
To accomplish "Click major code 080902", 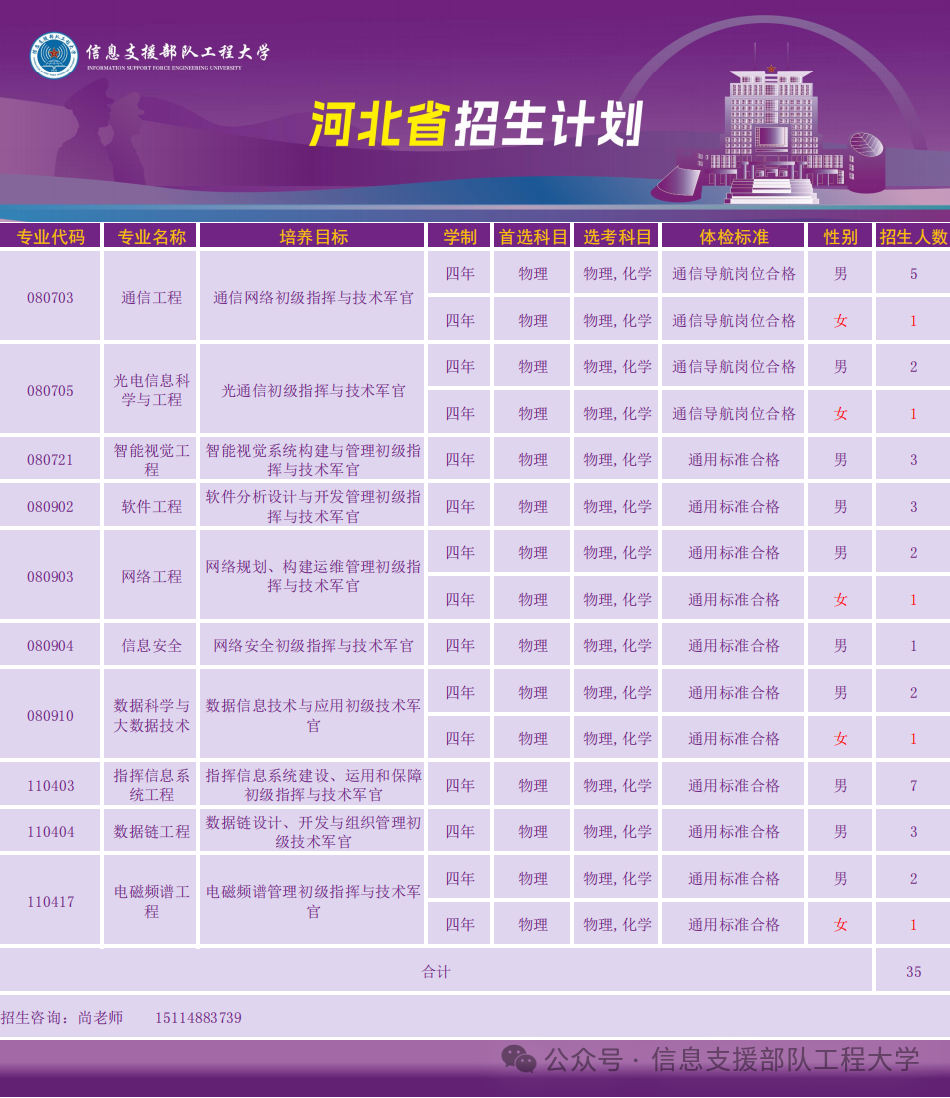I will (50, 507).
